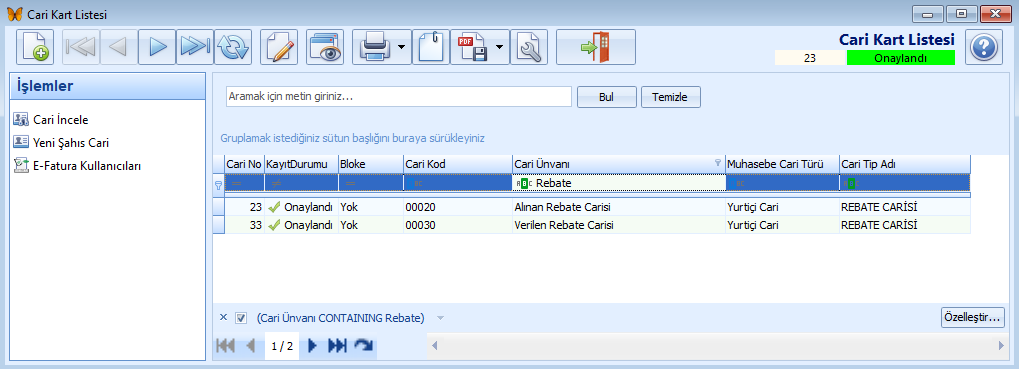Open the filter history dropdown arrow
This screenshot has height=369, width=1019.
pos(440,318)
